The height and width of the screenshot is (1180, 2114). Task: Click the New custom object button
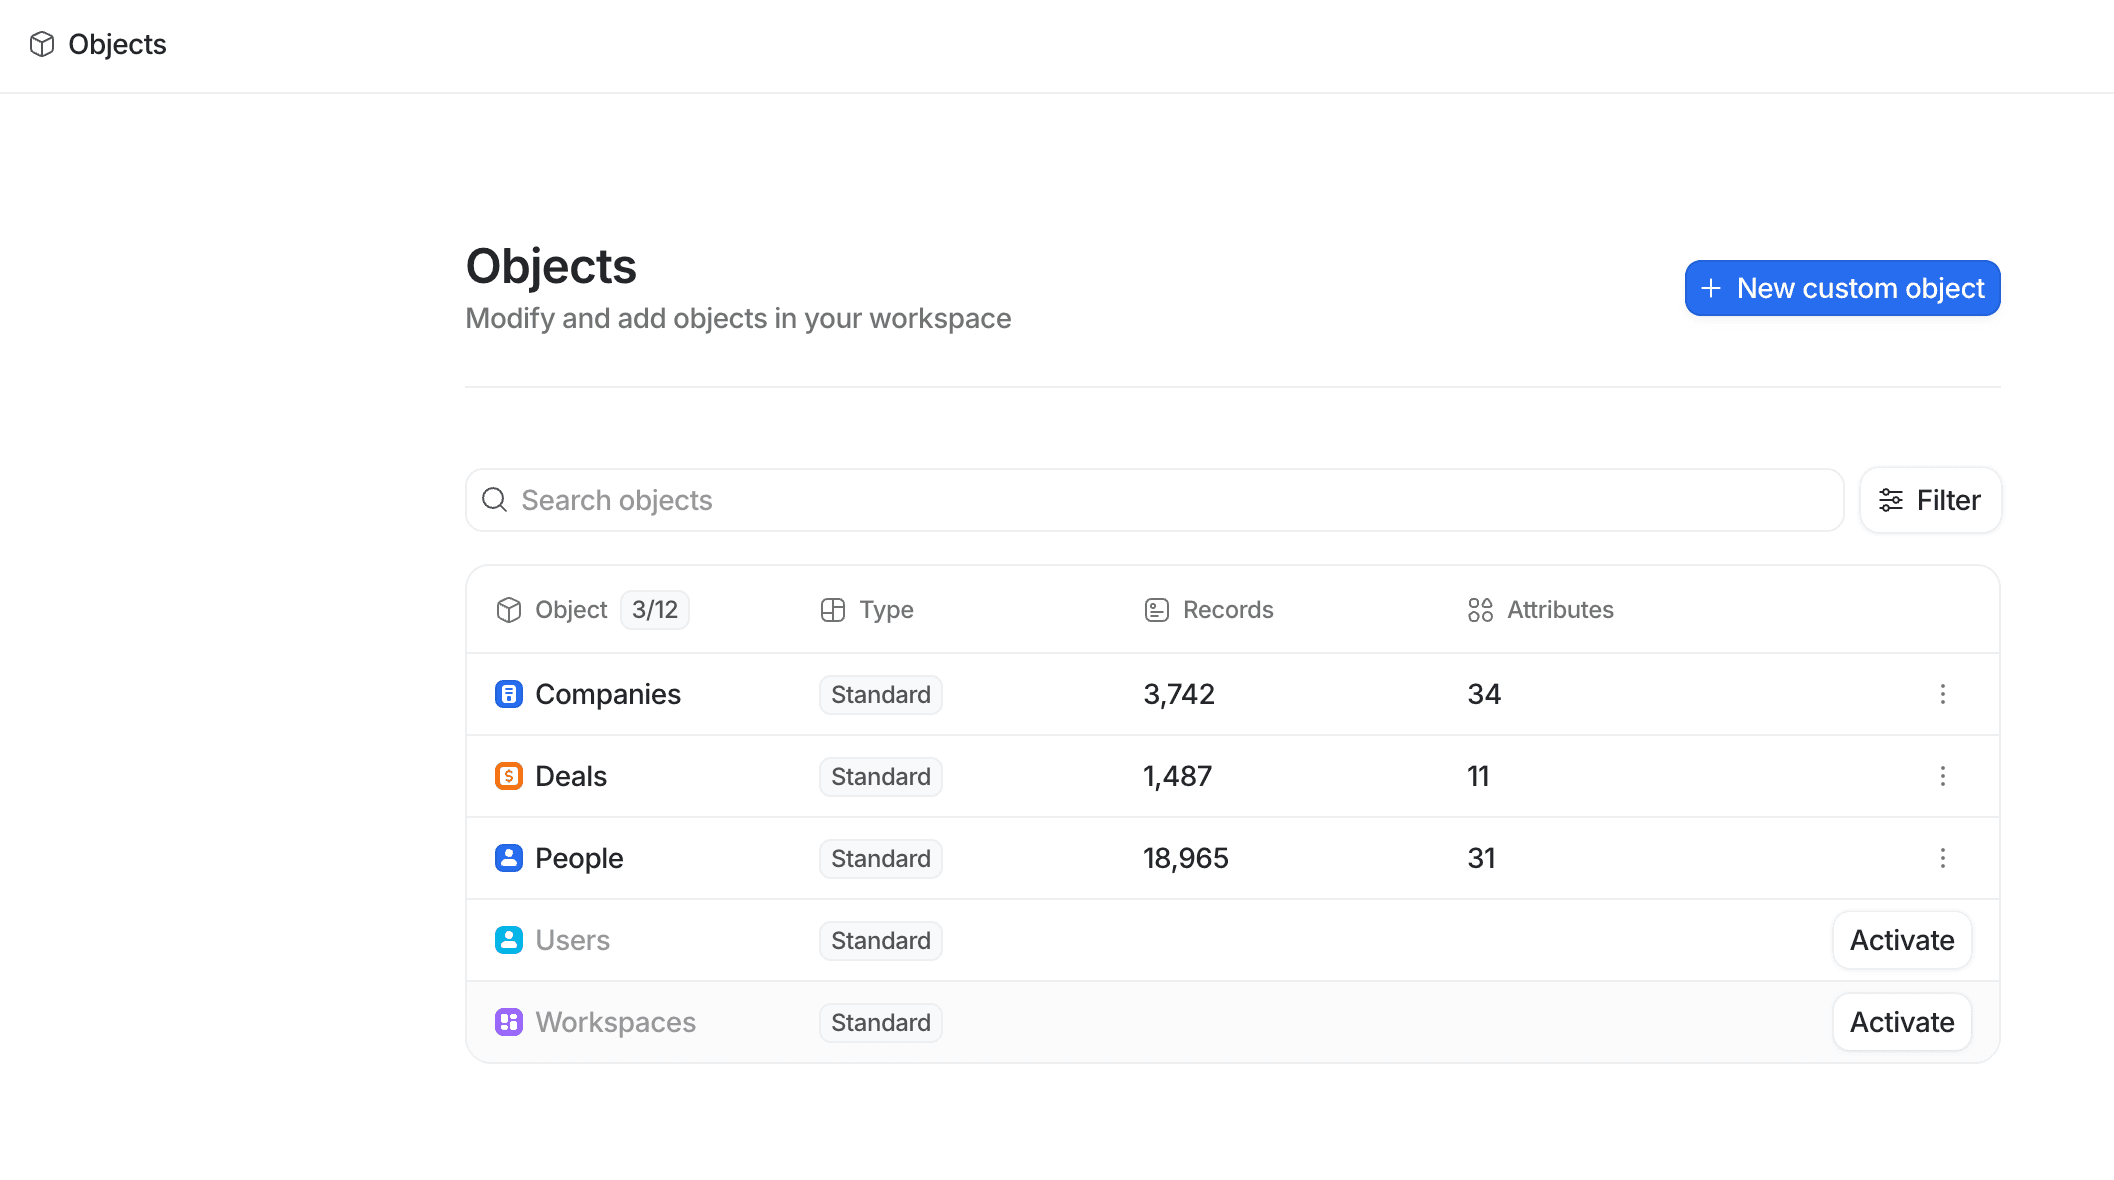point(1841,288)
